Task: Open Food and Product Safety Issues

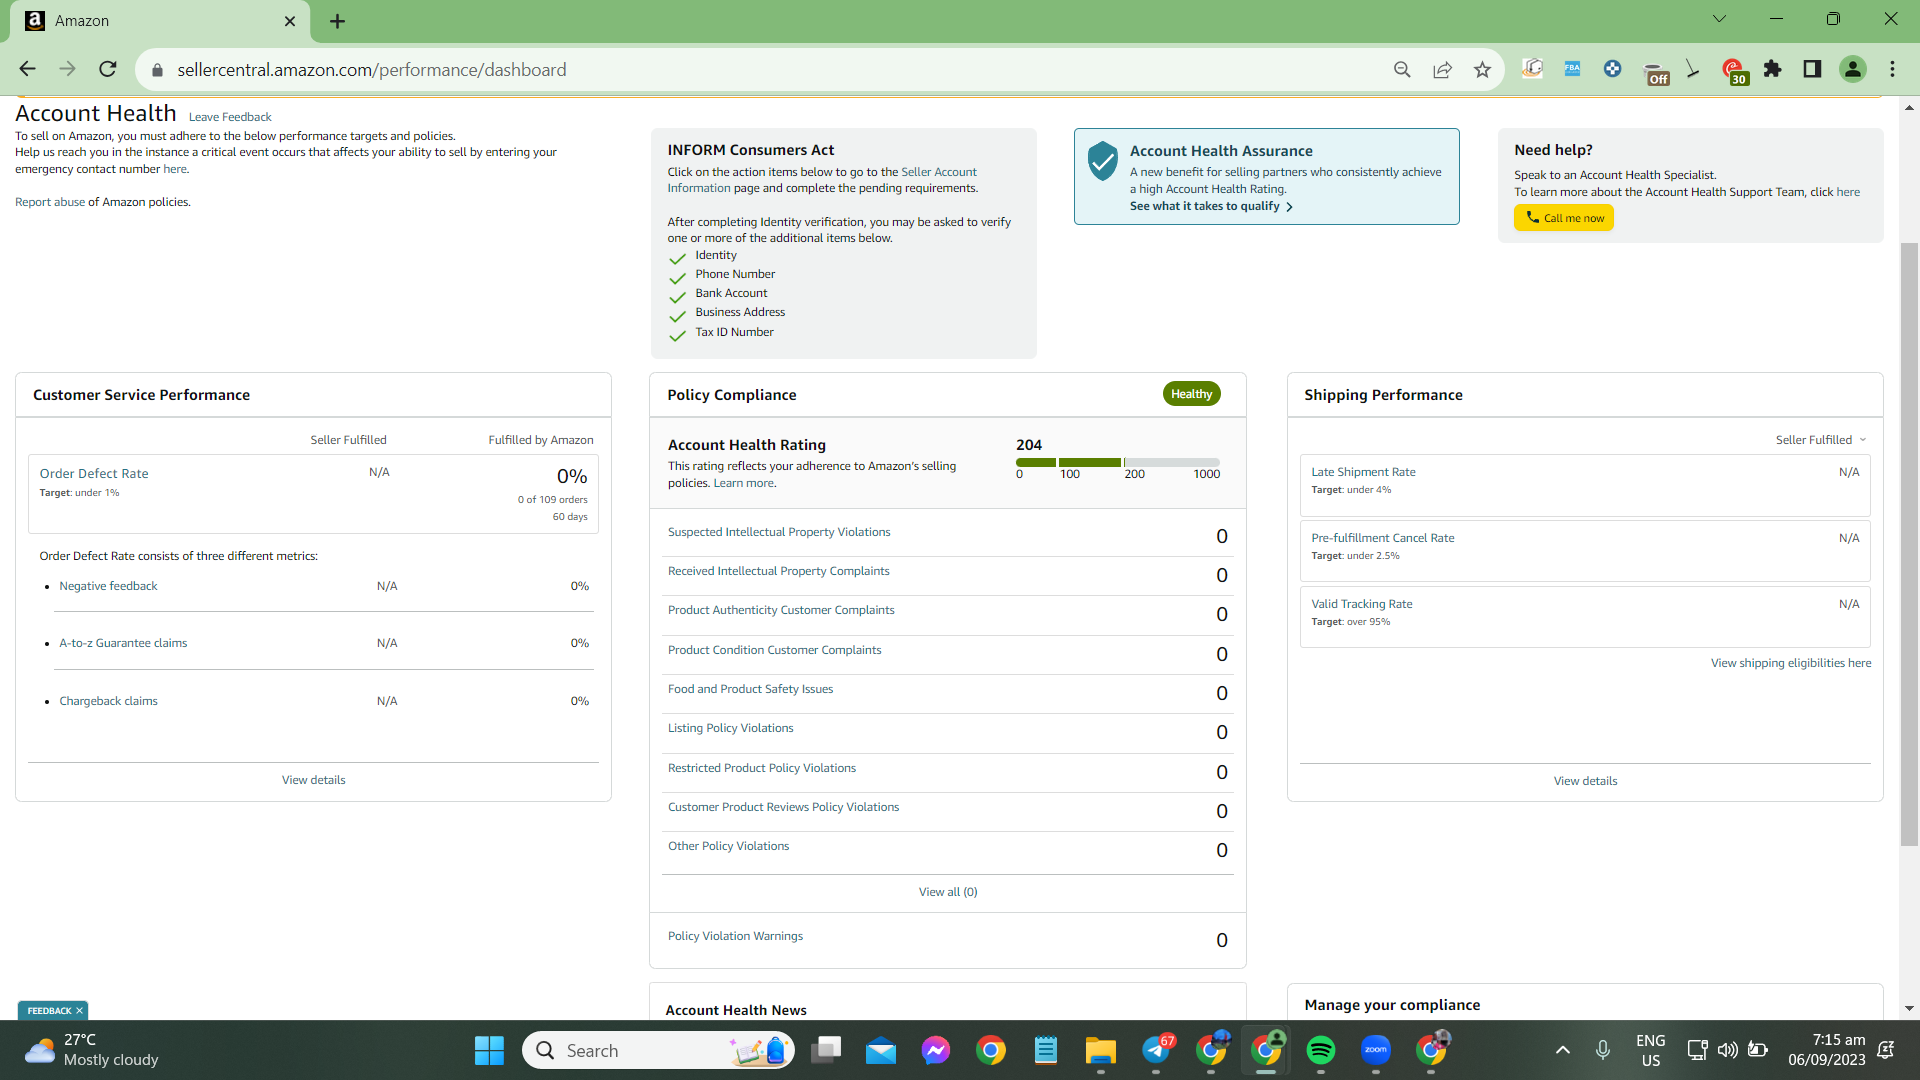Action: click(x=750, y=689)
